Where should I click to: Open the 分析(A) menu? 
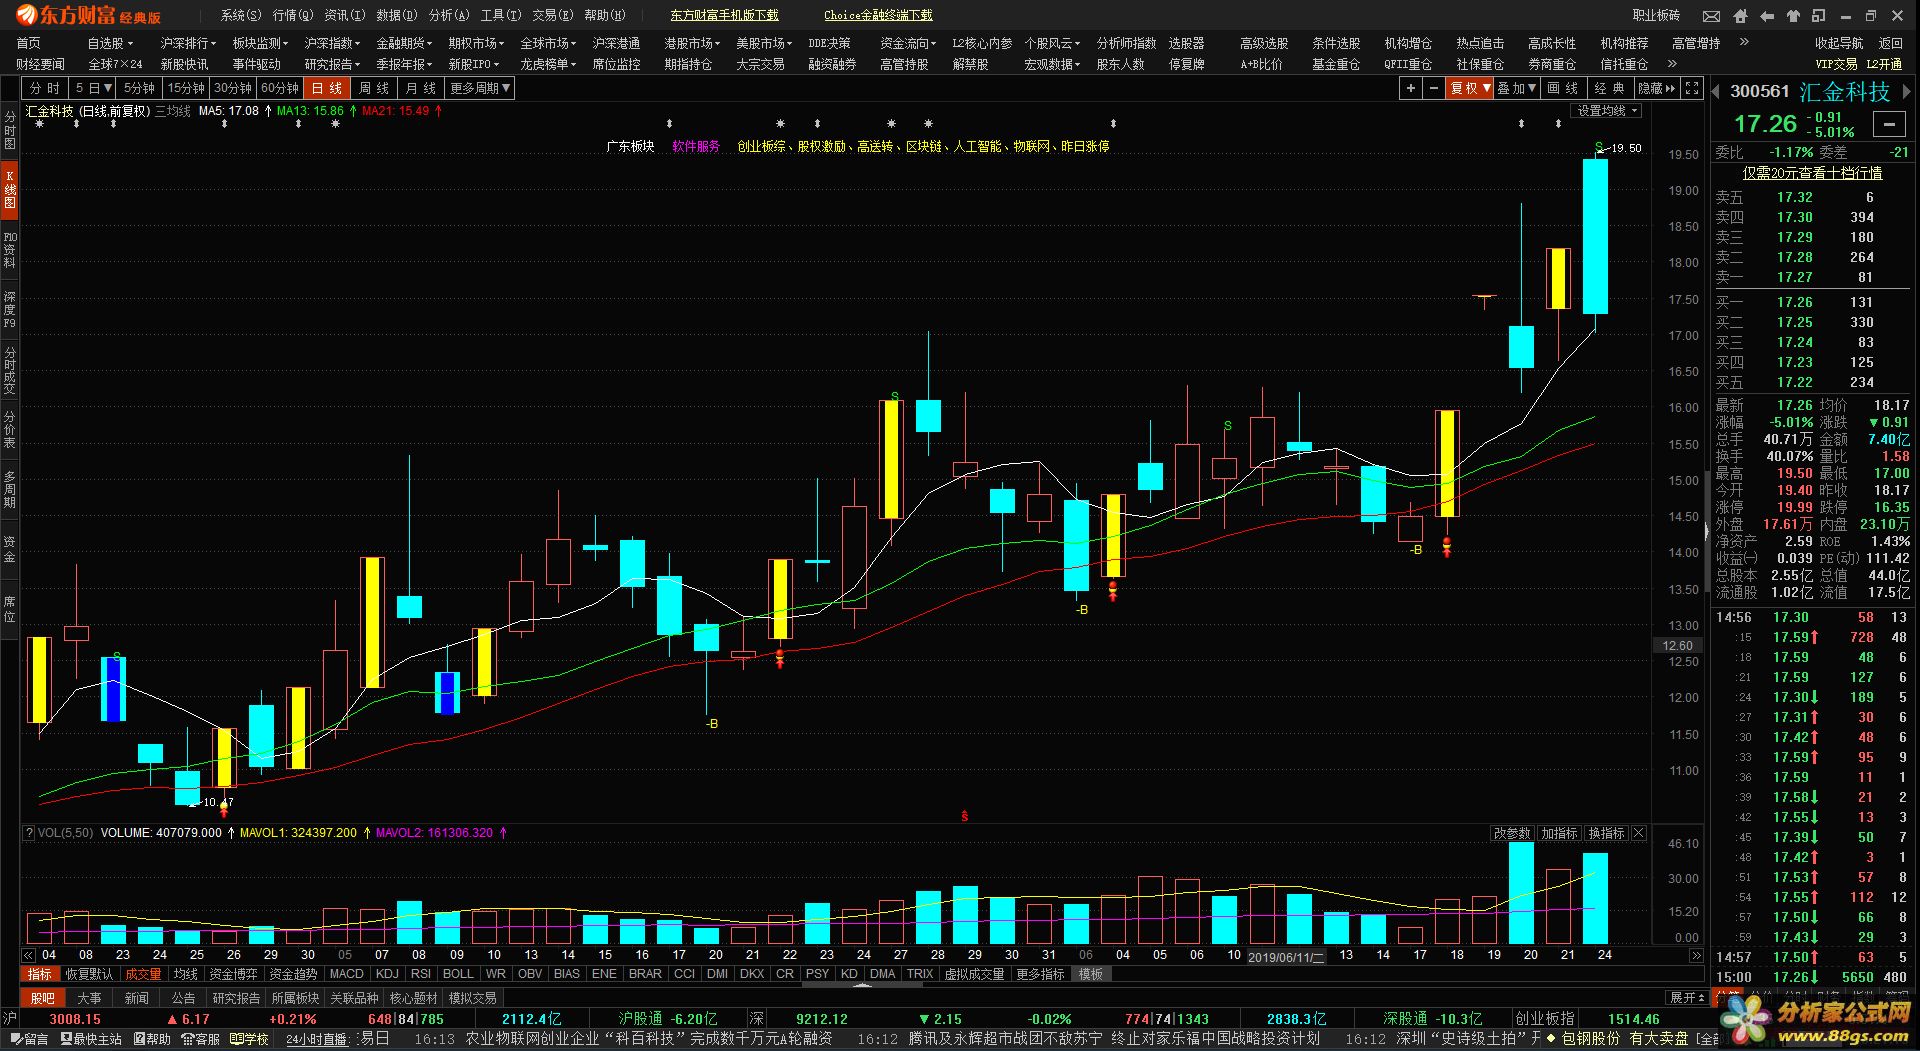click(x=448, y=15)
